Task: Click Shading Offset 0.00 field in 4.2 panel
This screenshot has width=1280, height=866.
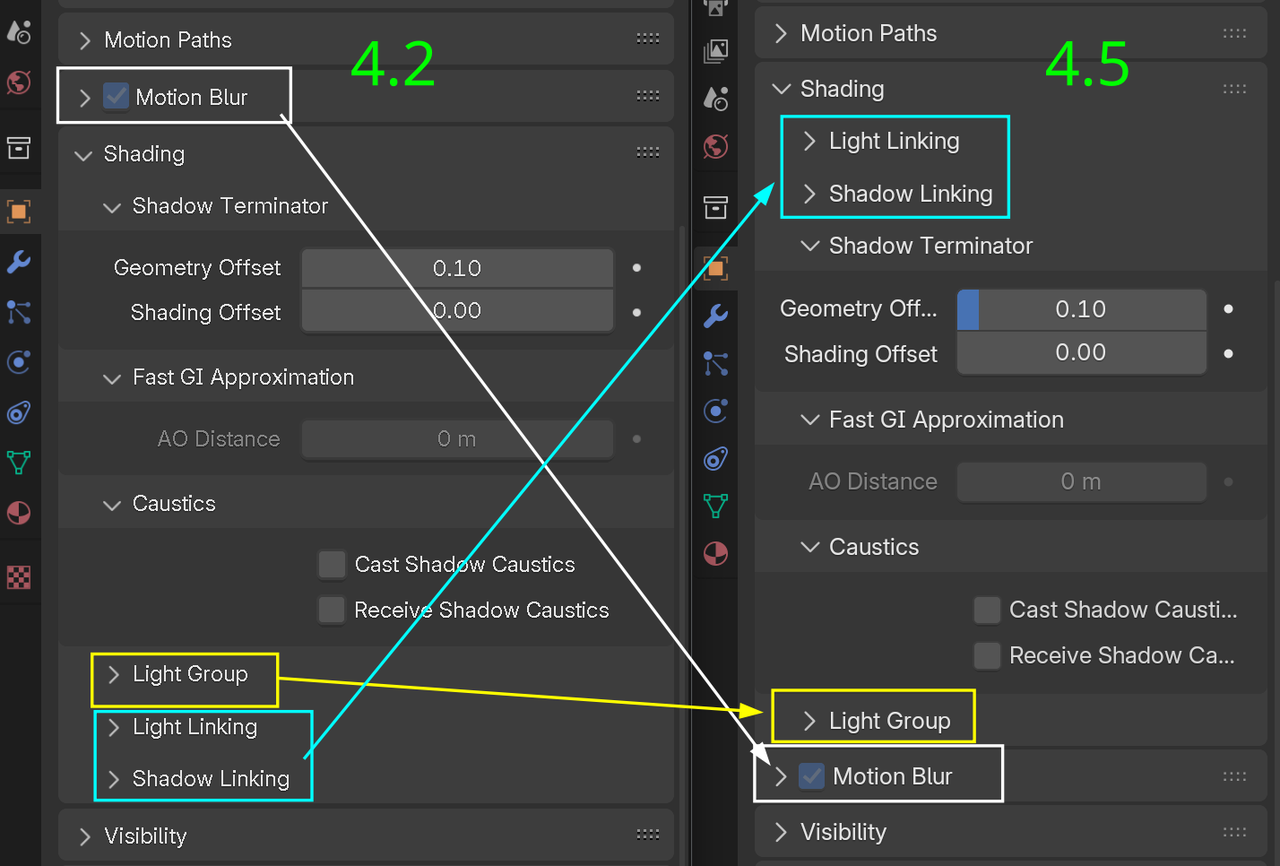Action: tap(457, 311)
